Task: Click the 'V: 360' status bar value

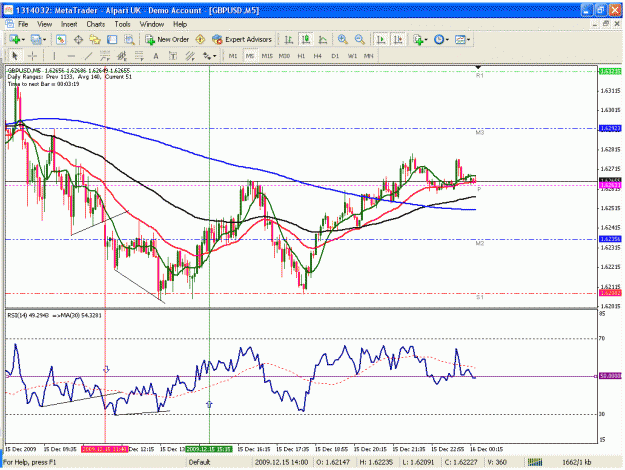Action: tap(497, 462)
